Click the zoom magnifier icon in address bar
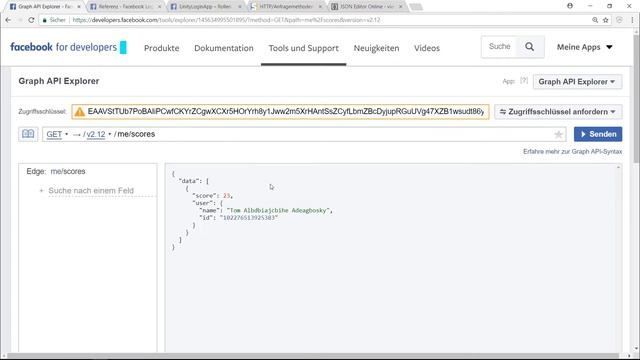The width and height of the screenshot is (640, 360). tap(595, 20)
